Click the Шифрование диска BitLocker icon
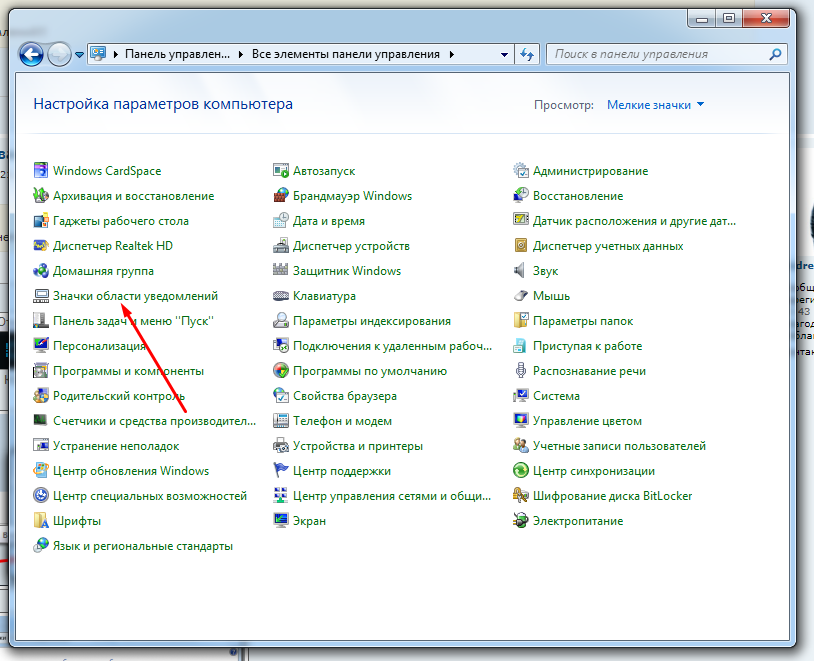This screenshot has width=814, height=661. point(521,495)
